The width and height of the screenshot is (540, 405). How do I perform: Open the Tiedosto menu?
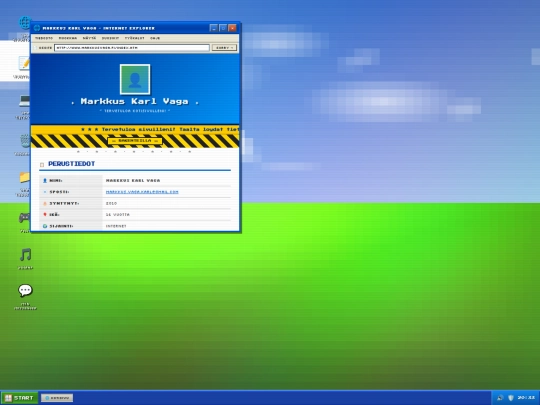coord(44,38)
